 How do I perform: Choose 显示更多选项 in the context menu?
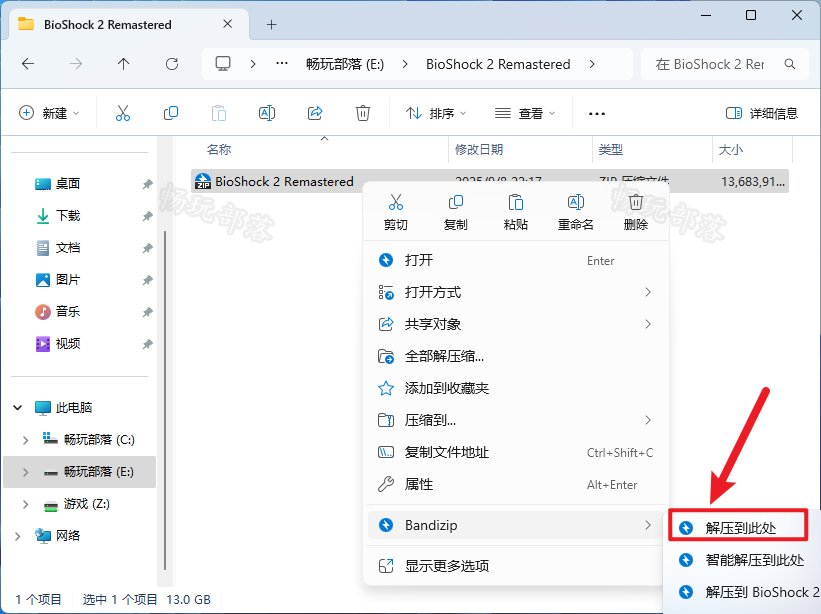(x=516, y=566)
